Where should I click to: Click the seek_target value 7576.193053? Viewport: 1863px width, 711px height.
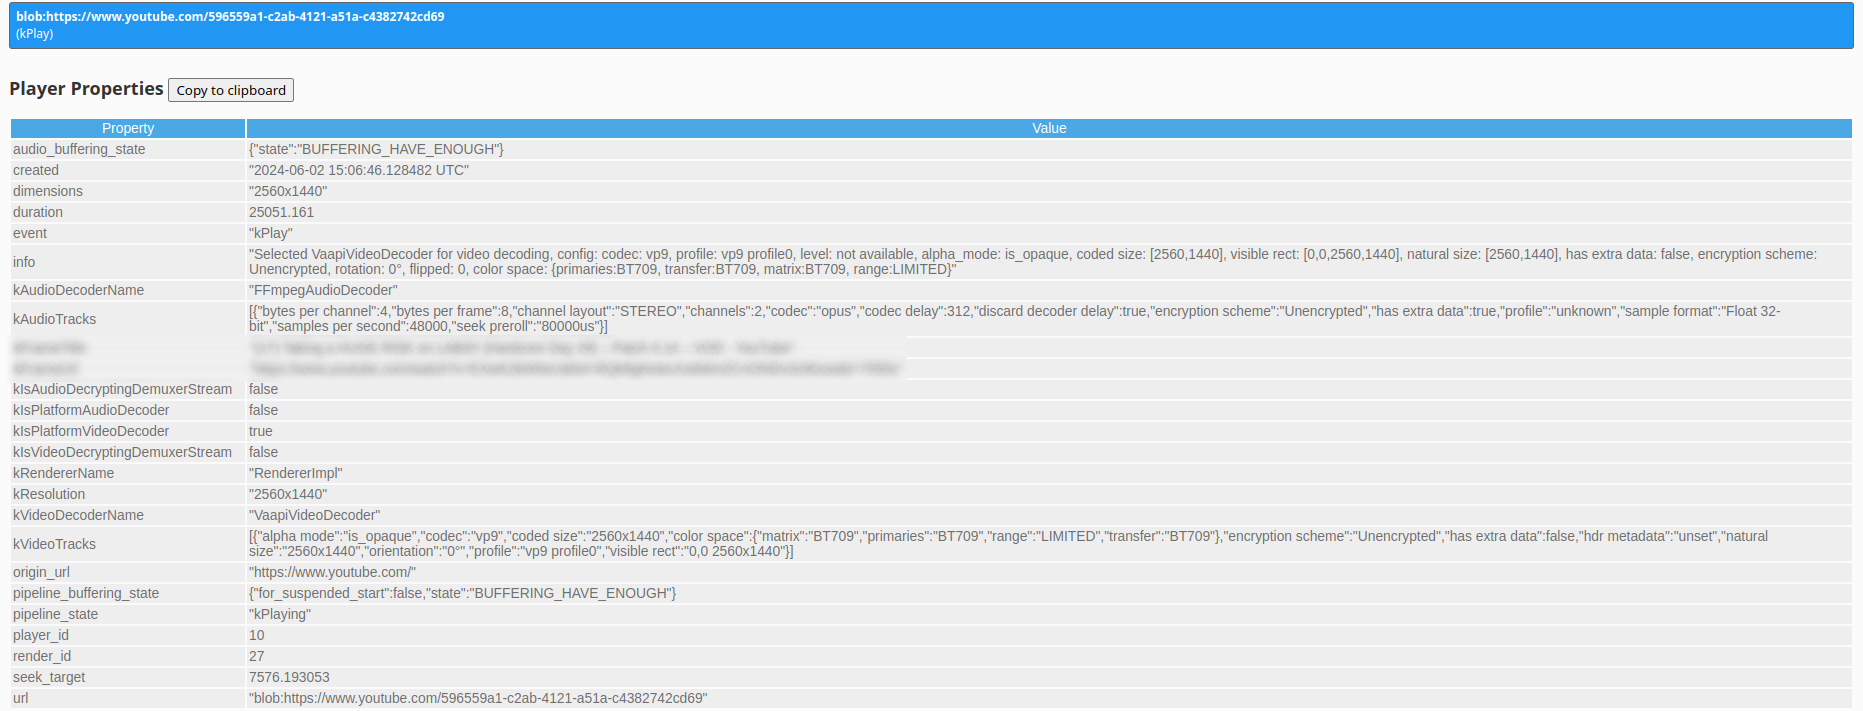[289, 677]
